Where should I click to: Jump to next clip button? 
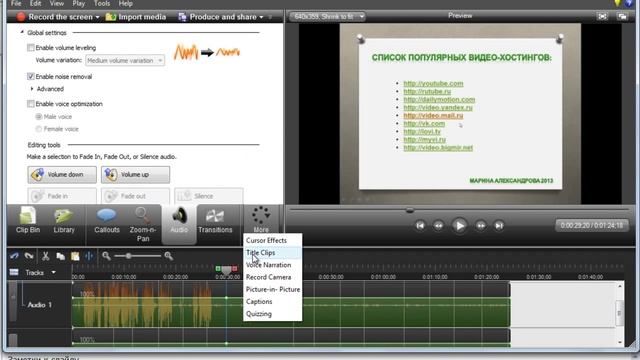[x=499, y=225]
